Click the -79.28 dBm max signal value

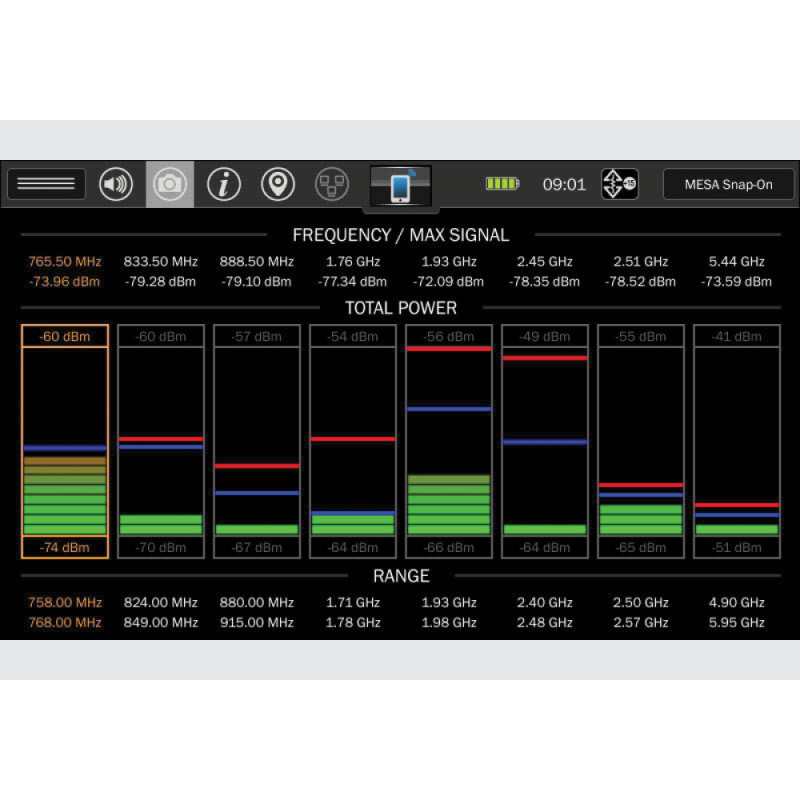(161, 282)
